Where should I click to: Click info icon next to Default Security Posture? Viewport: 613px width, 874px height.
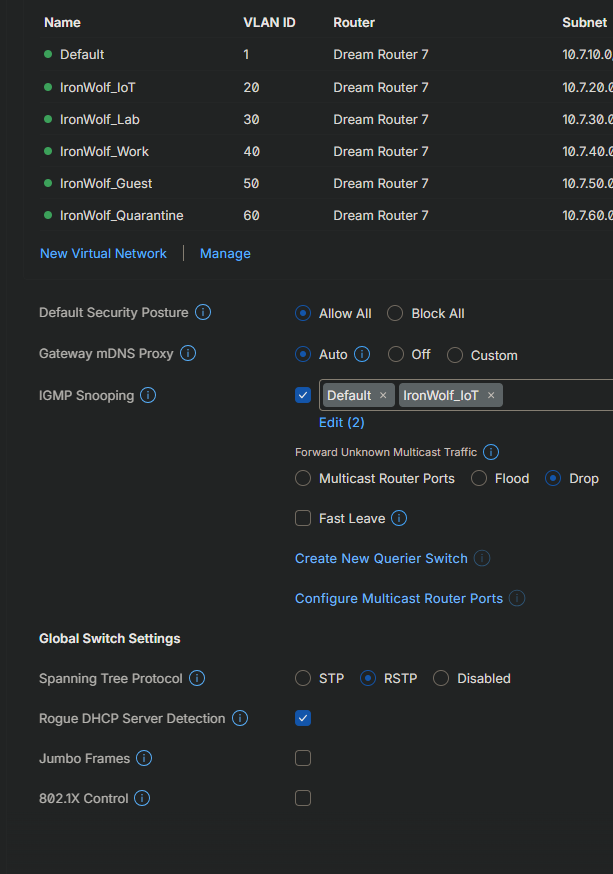tap(203, 313)
